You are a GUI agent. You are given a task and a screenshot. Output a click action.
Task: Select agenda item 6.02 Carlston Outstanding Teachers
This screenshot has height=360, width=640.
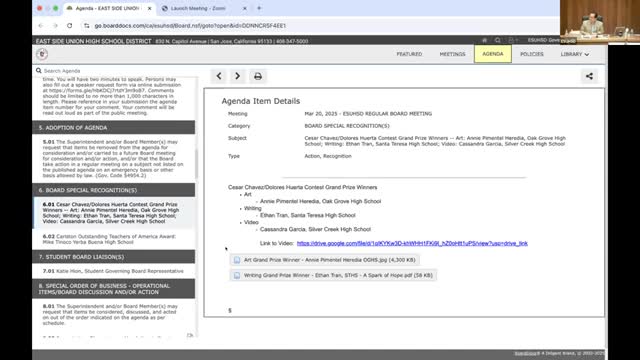pos(109,239)
